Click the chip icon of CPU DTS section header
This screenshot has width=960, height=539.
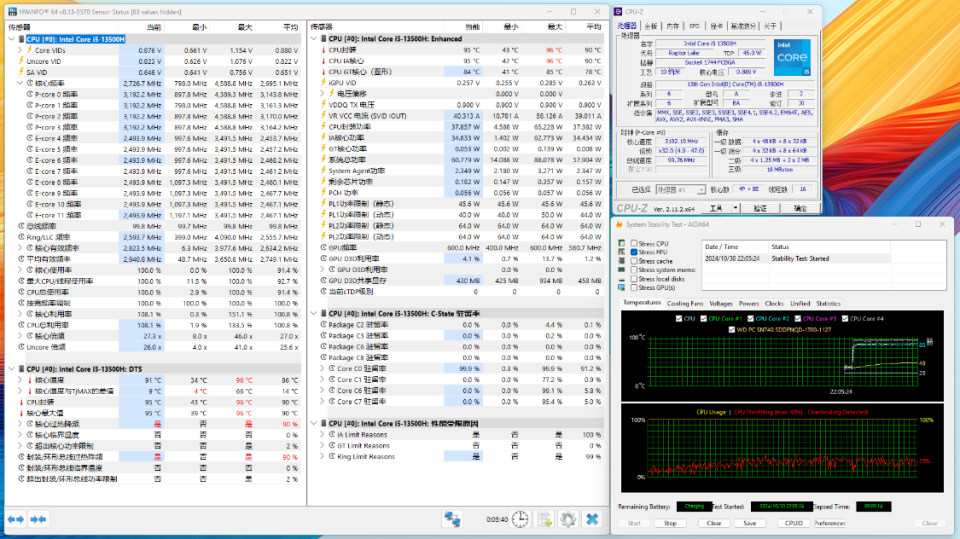[x=21, y=369]
